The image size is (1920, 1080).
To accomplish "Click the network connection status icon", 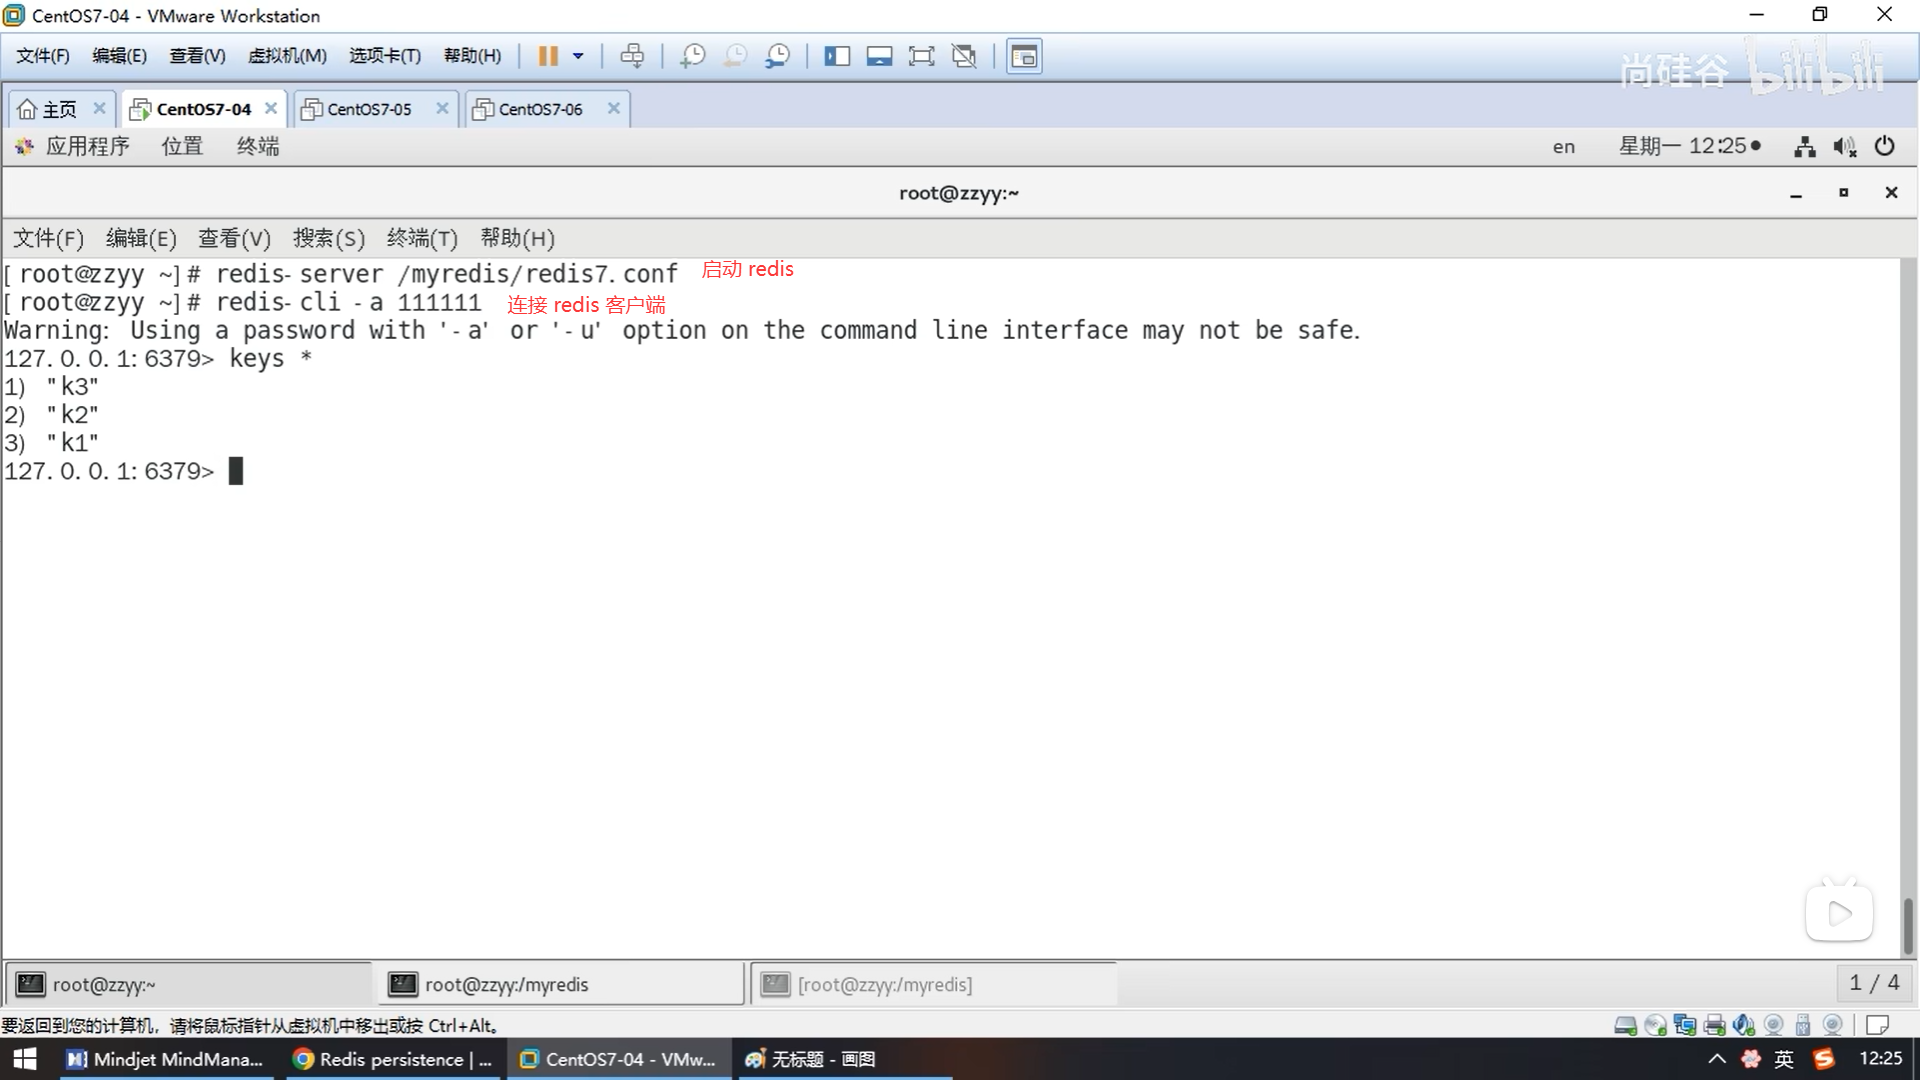I will [x=1804, y=147].
